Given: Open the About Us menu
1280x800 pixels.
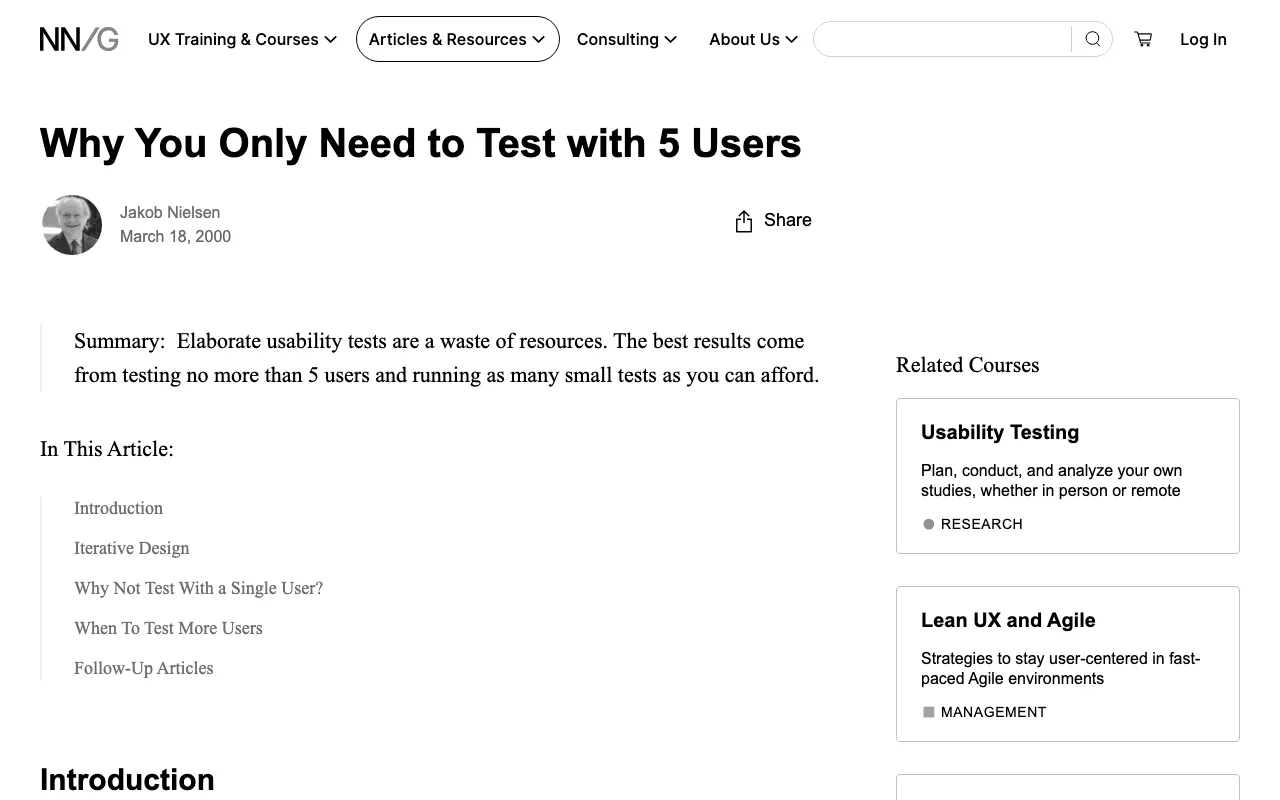Looking at the screenshot, I should click(753, 39).
